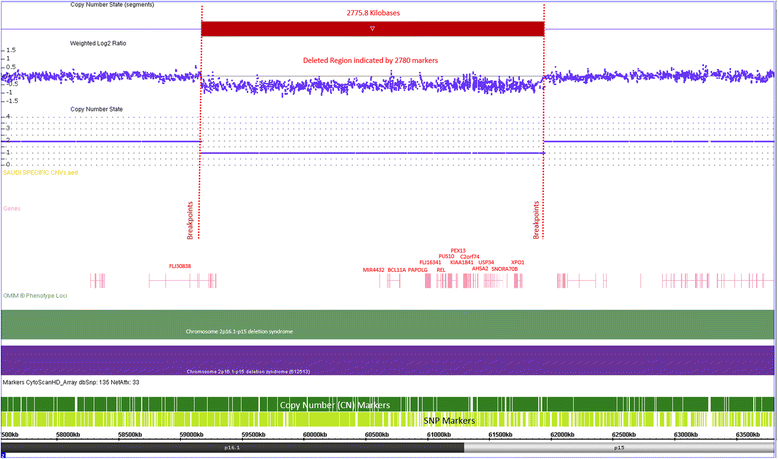Select the BCL11A gene label
This screenshot has height=459, width=778.
397,269
